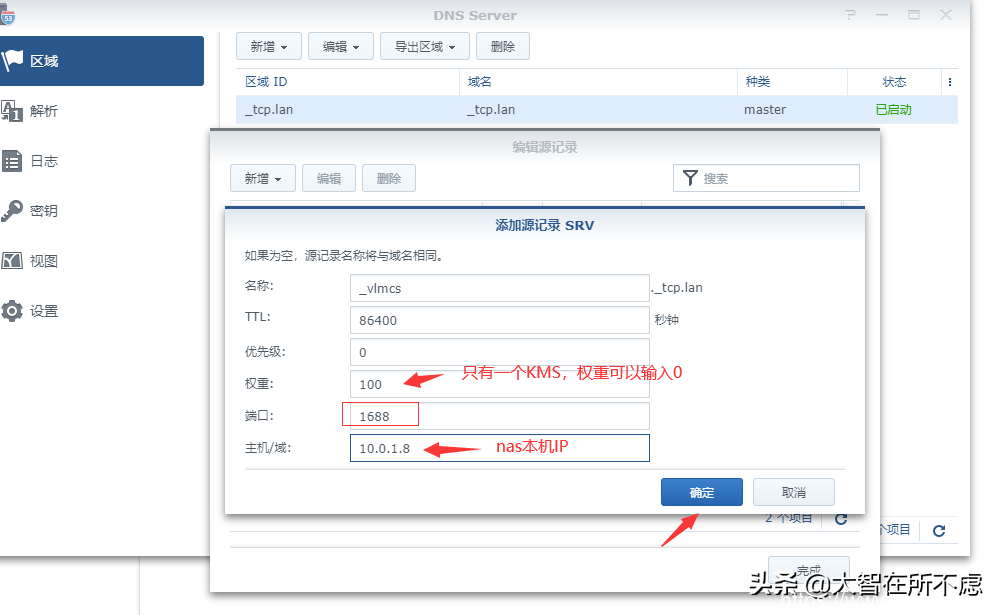Cancel the SRV dialog with 取消

point(794,492)
